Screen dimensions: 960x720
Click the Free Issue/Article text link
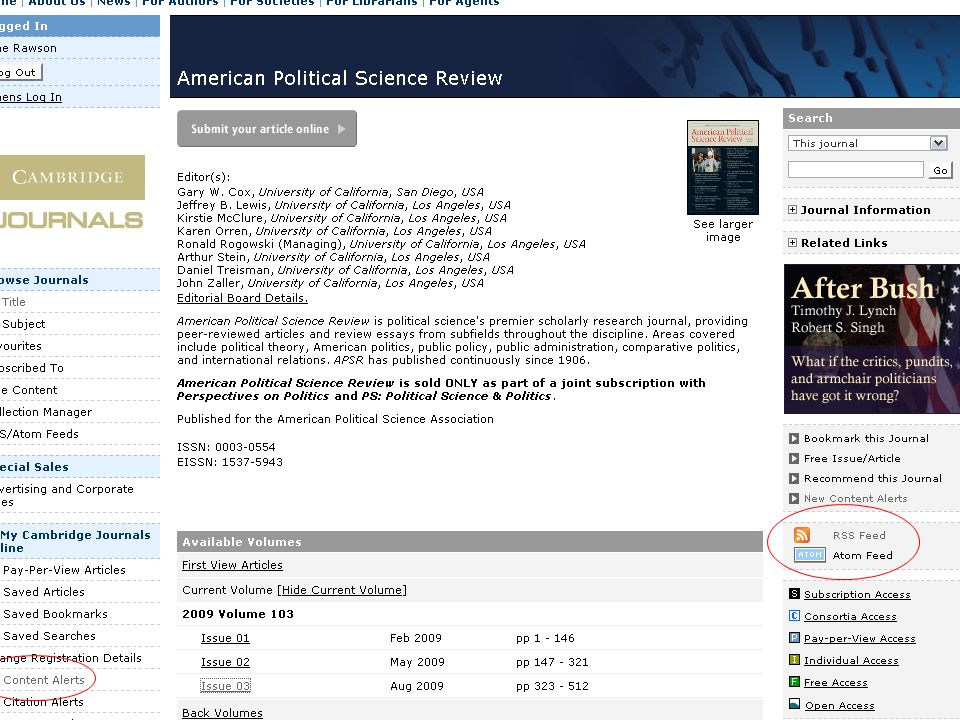(852, 459)
